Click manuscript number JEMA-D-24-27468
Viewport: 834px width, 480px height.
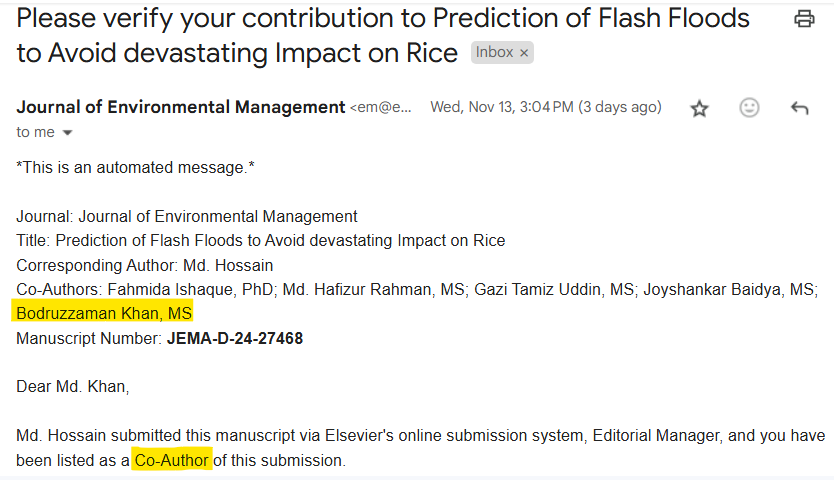tap(235, 338)
